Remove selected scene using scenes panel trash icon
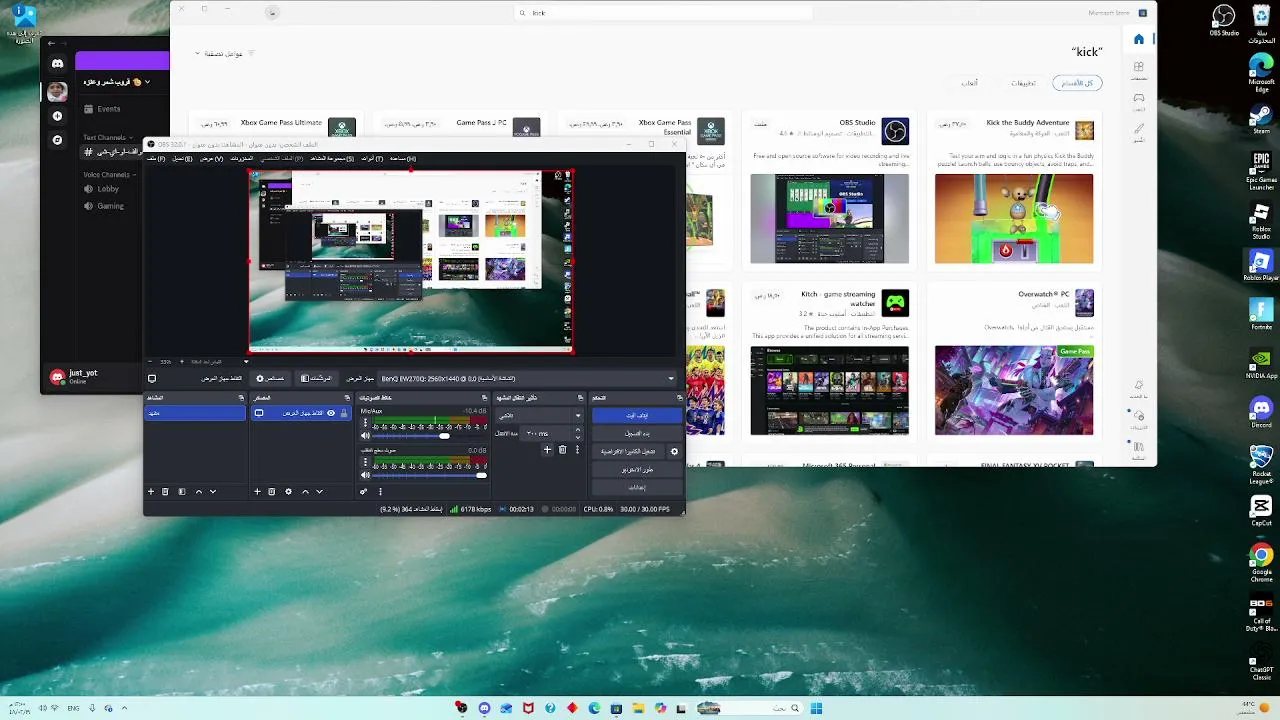1280x720 pixels. click(x=166, y=492)
